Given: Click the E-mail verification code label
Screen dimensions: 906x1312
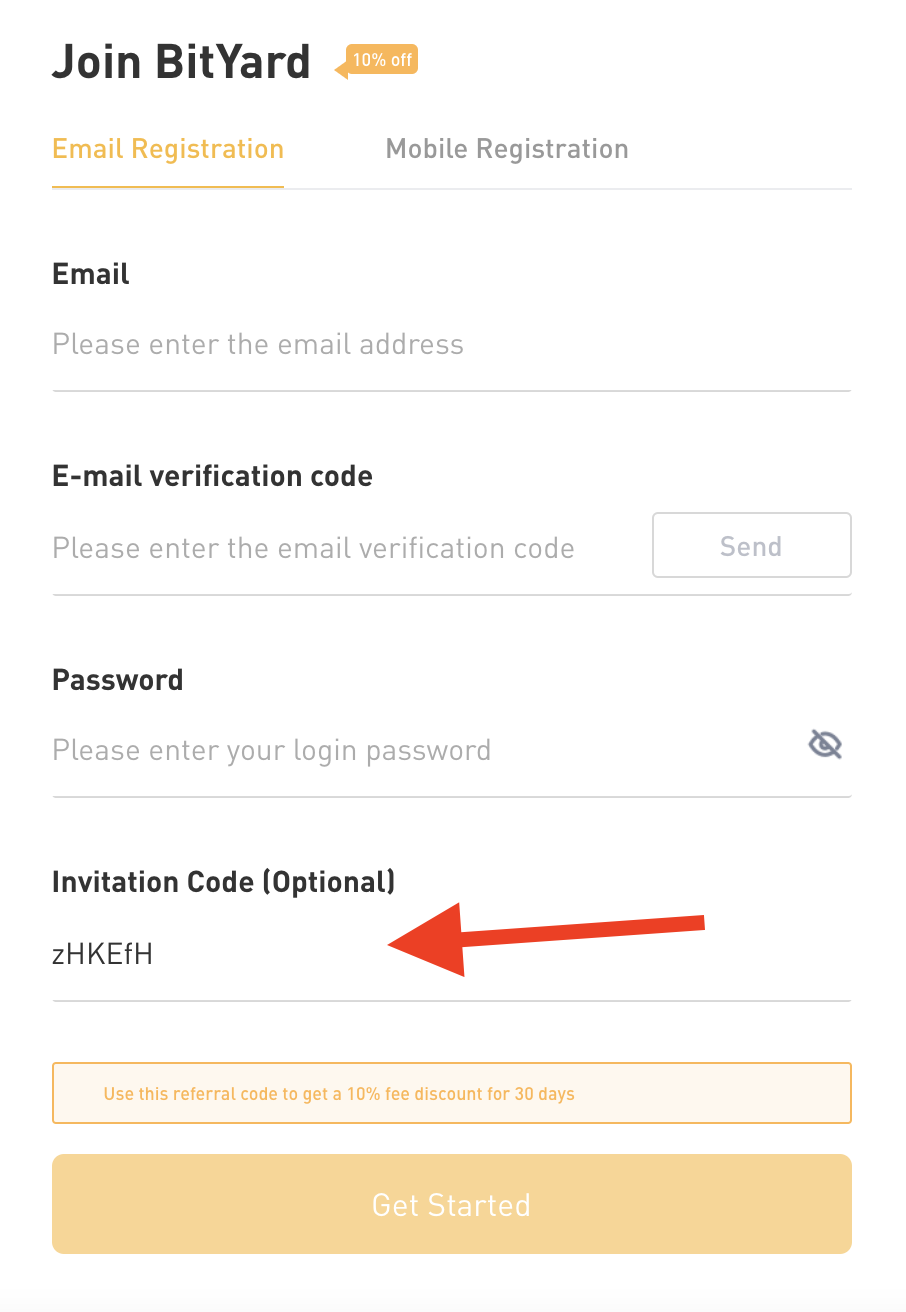Looking at the screenshot, I should pyautogui.click(x=212, y=475).
